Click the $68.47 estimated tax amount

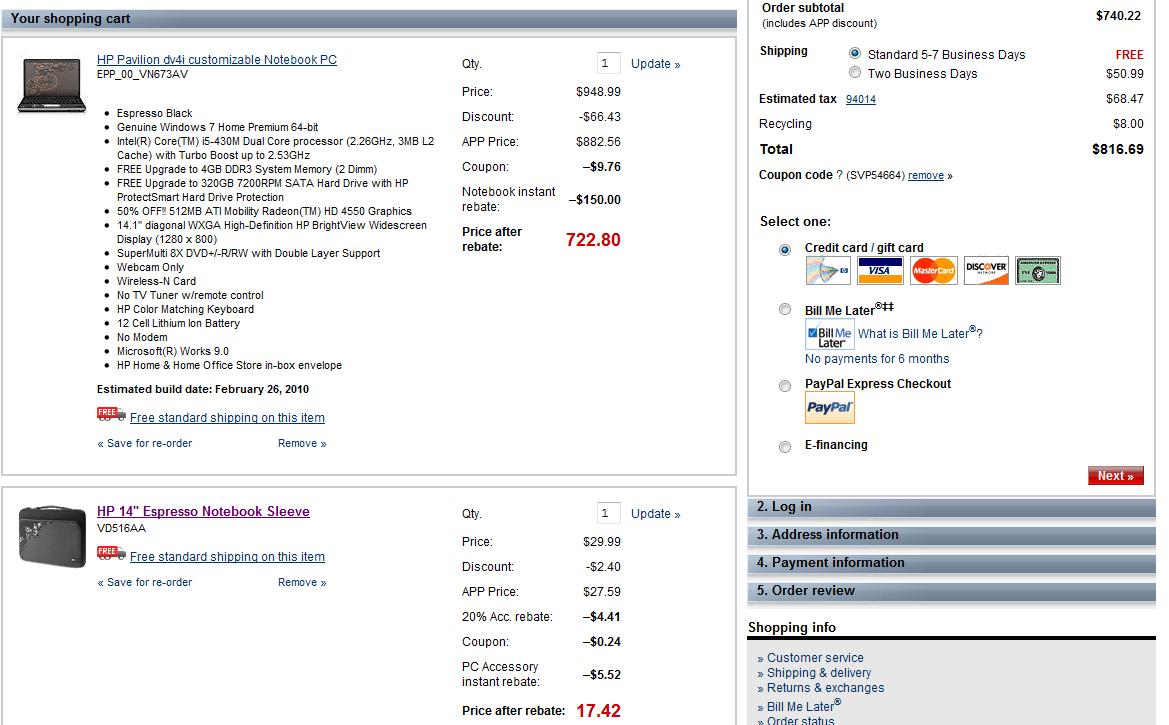pos(1124,98)
